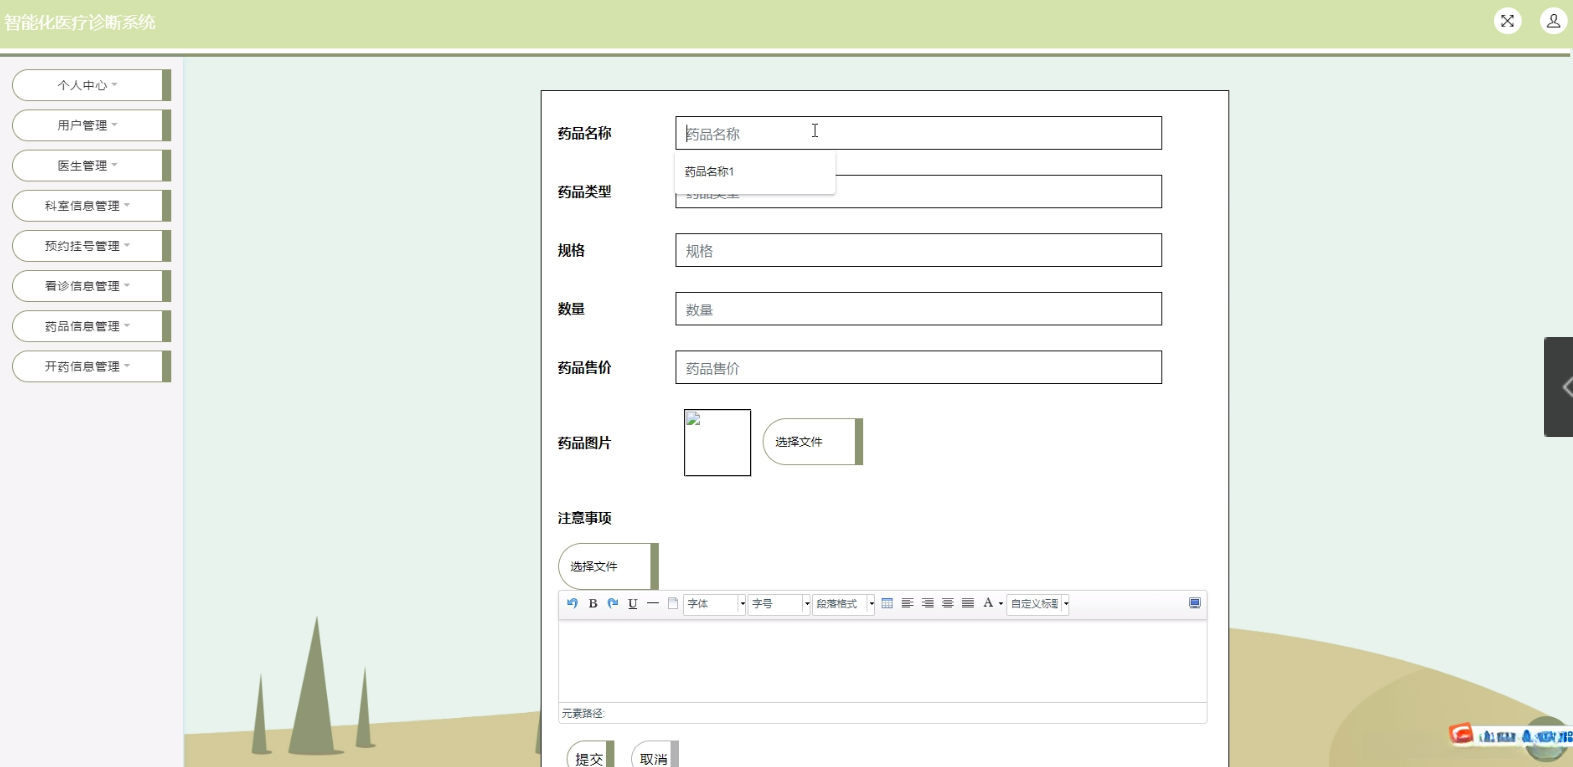The image size is (1573, 767).
Task: Open the 段落格式 paragraph format dropdown
Action: 844,604
